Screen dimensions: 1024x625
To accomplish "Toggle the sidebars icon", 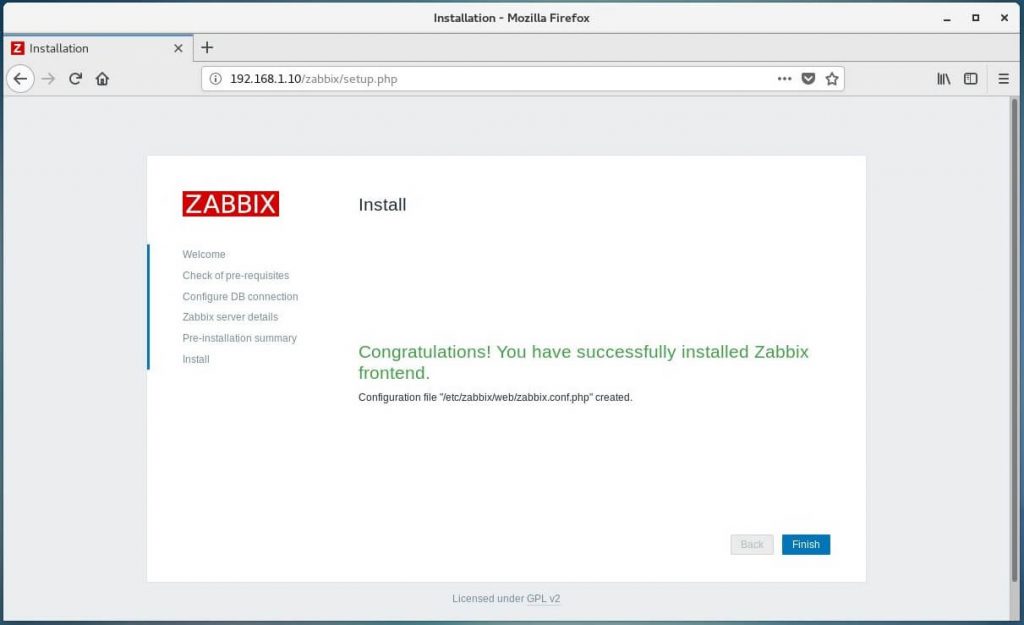I will point(970,79).
